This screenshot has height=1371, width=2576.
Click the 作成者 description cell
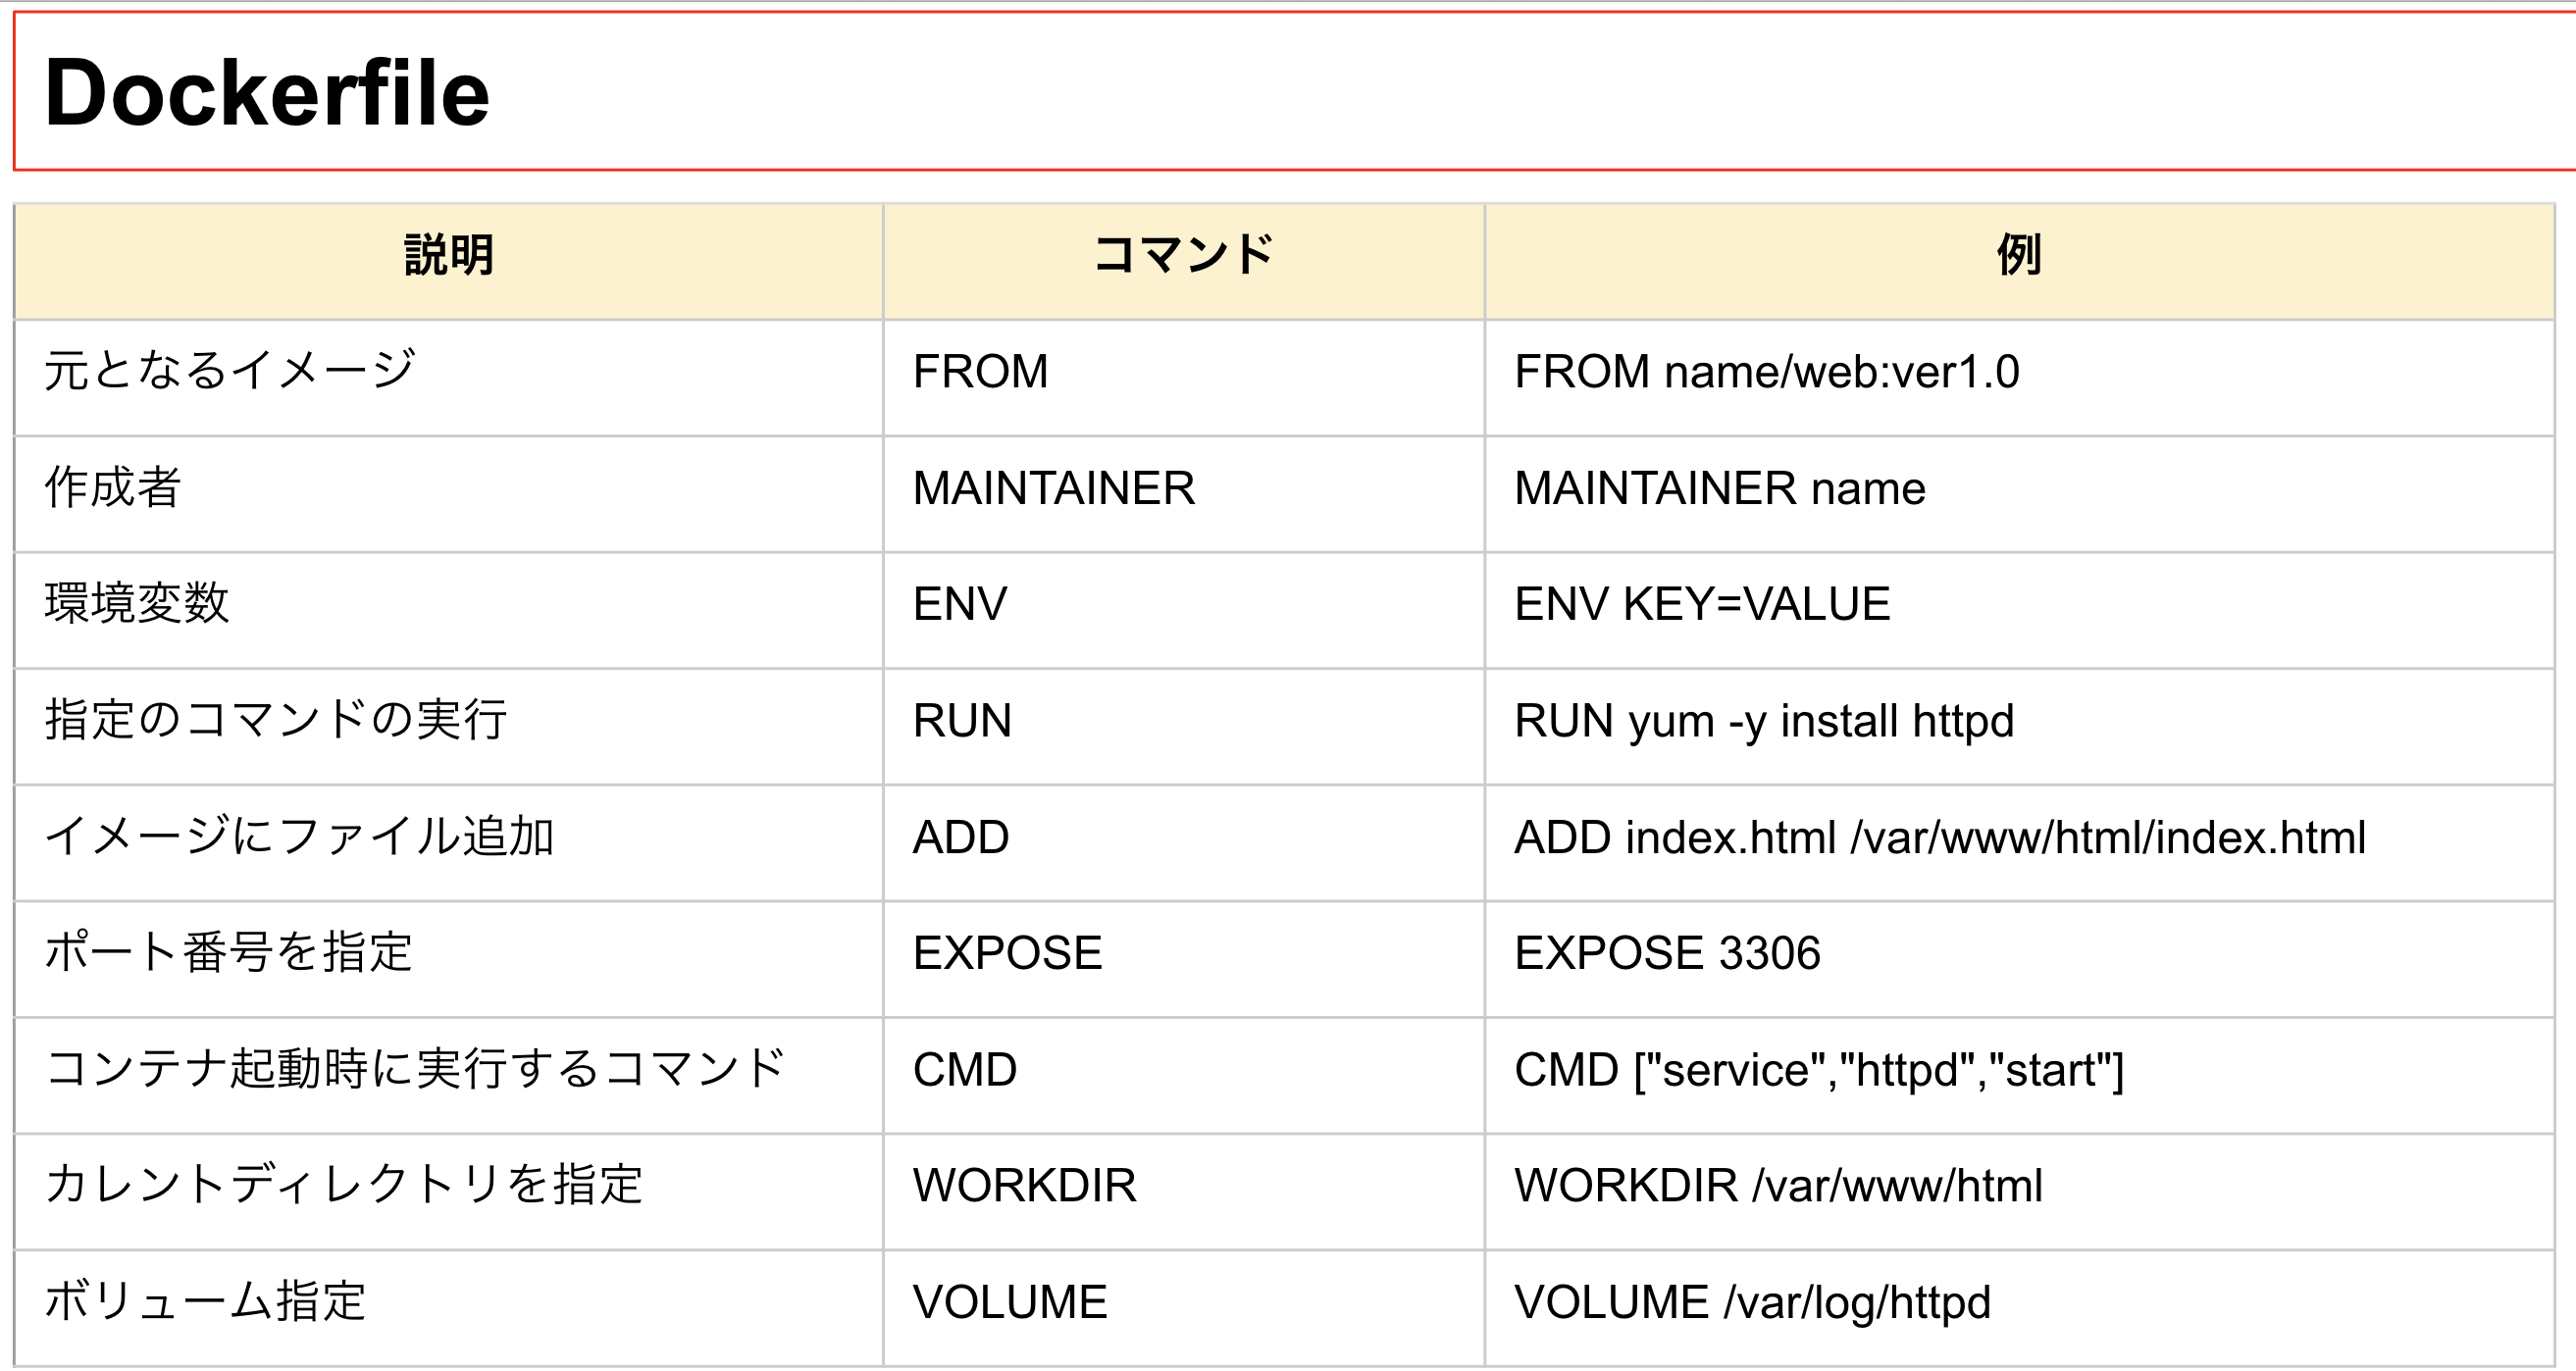coord(113,489)
